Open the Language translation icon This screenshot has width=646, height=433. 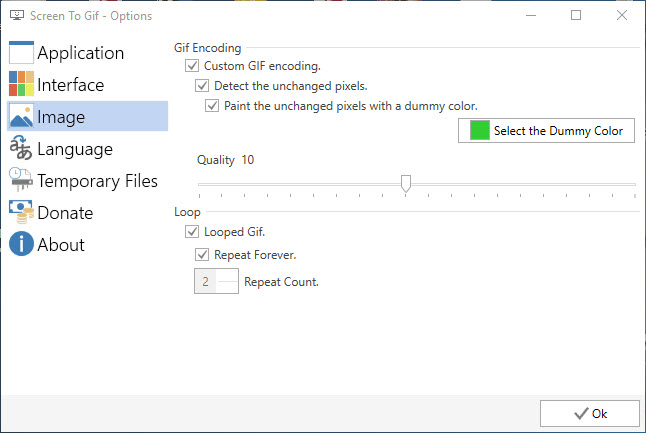(21, 147)
